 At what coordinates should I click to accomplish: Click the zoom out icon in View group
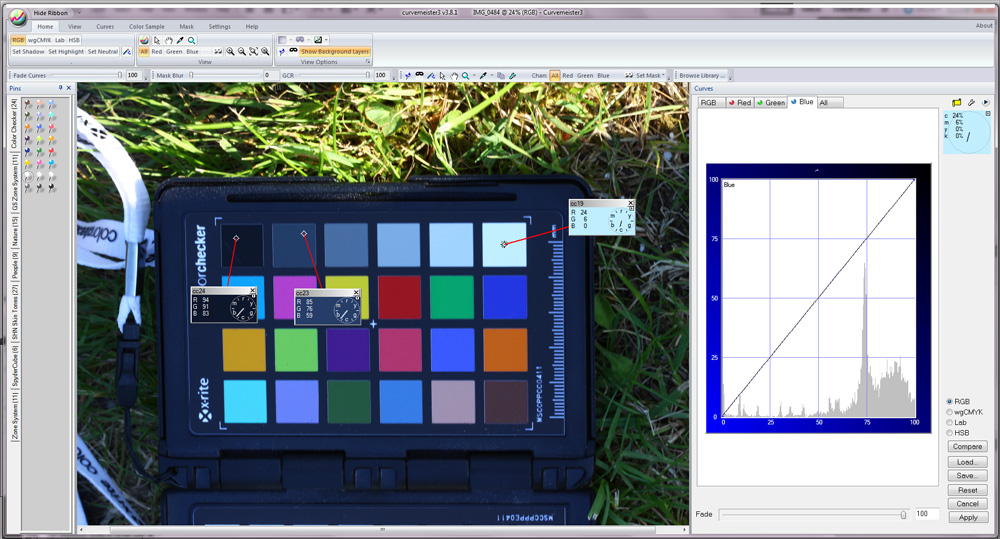[242, 51]
